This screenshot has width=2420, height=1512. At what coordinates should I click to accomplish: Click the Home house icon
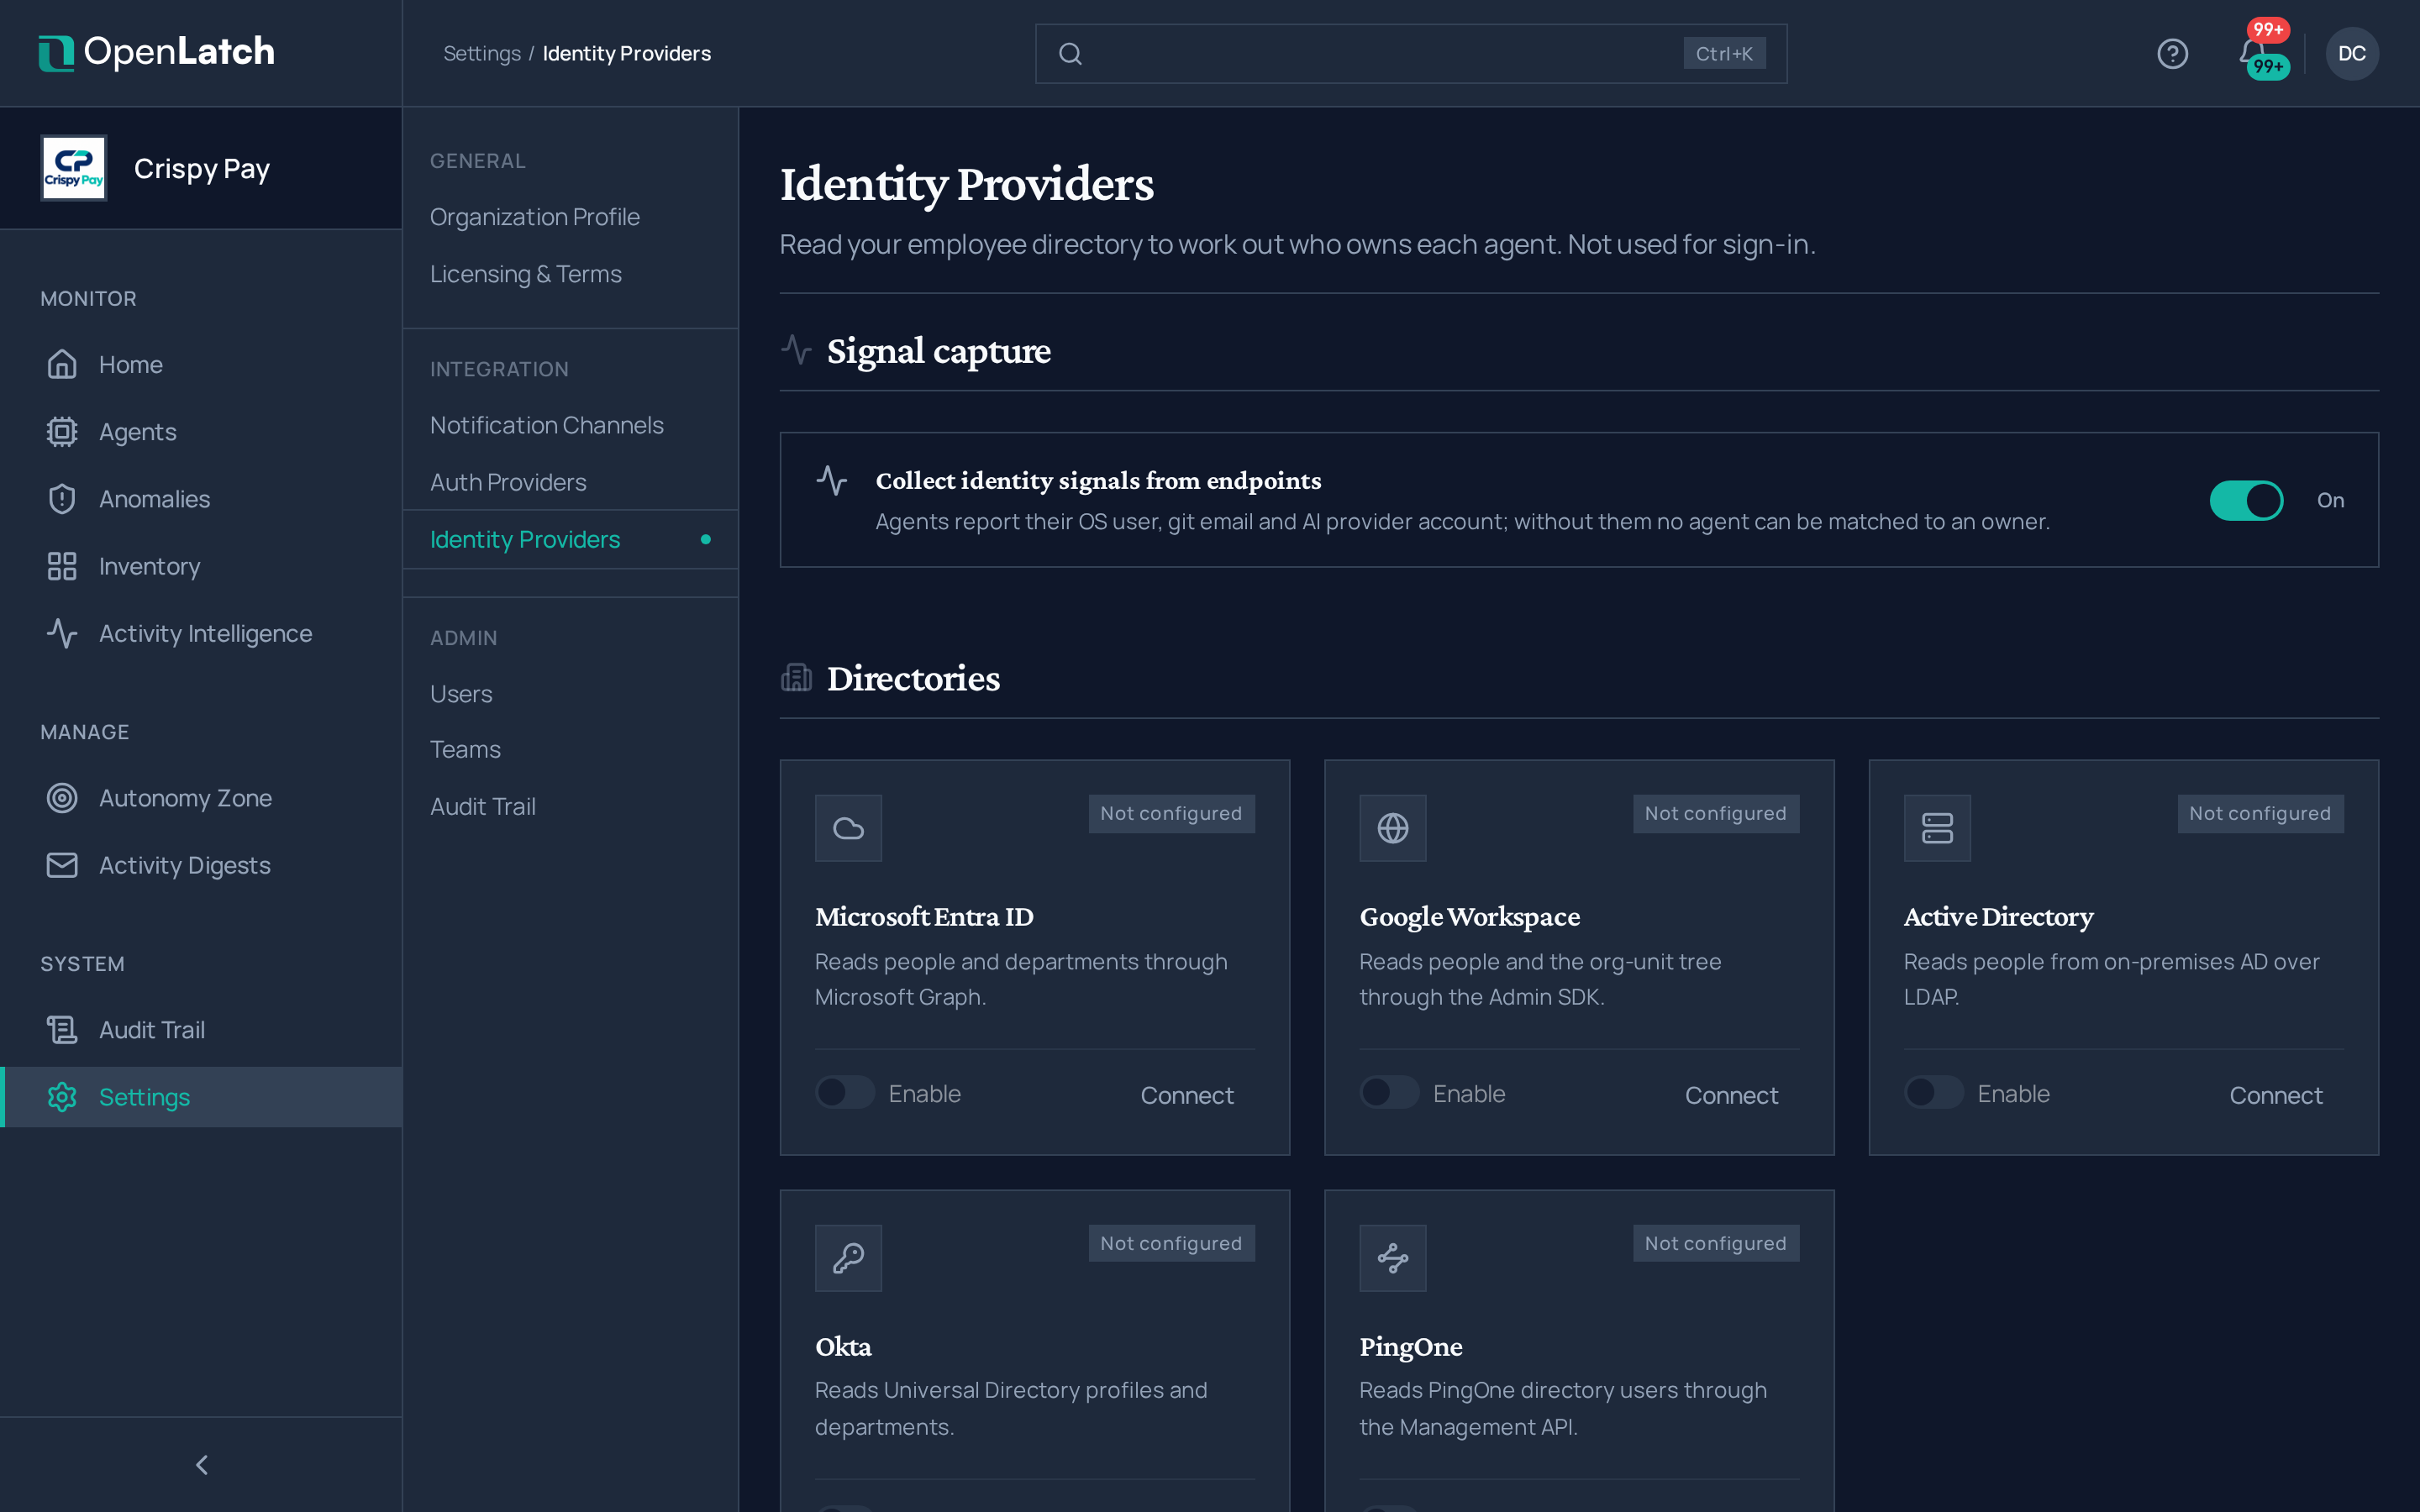click(x=62, y=364)
